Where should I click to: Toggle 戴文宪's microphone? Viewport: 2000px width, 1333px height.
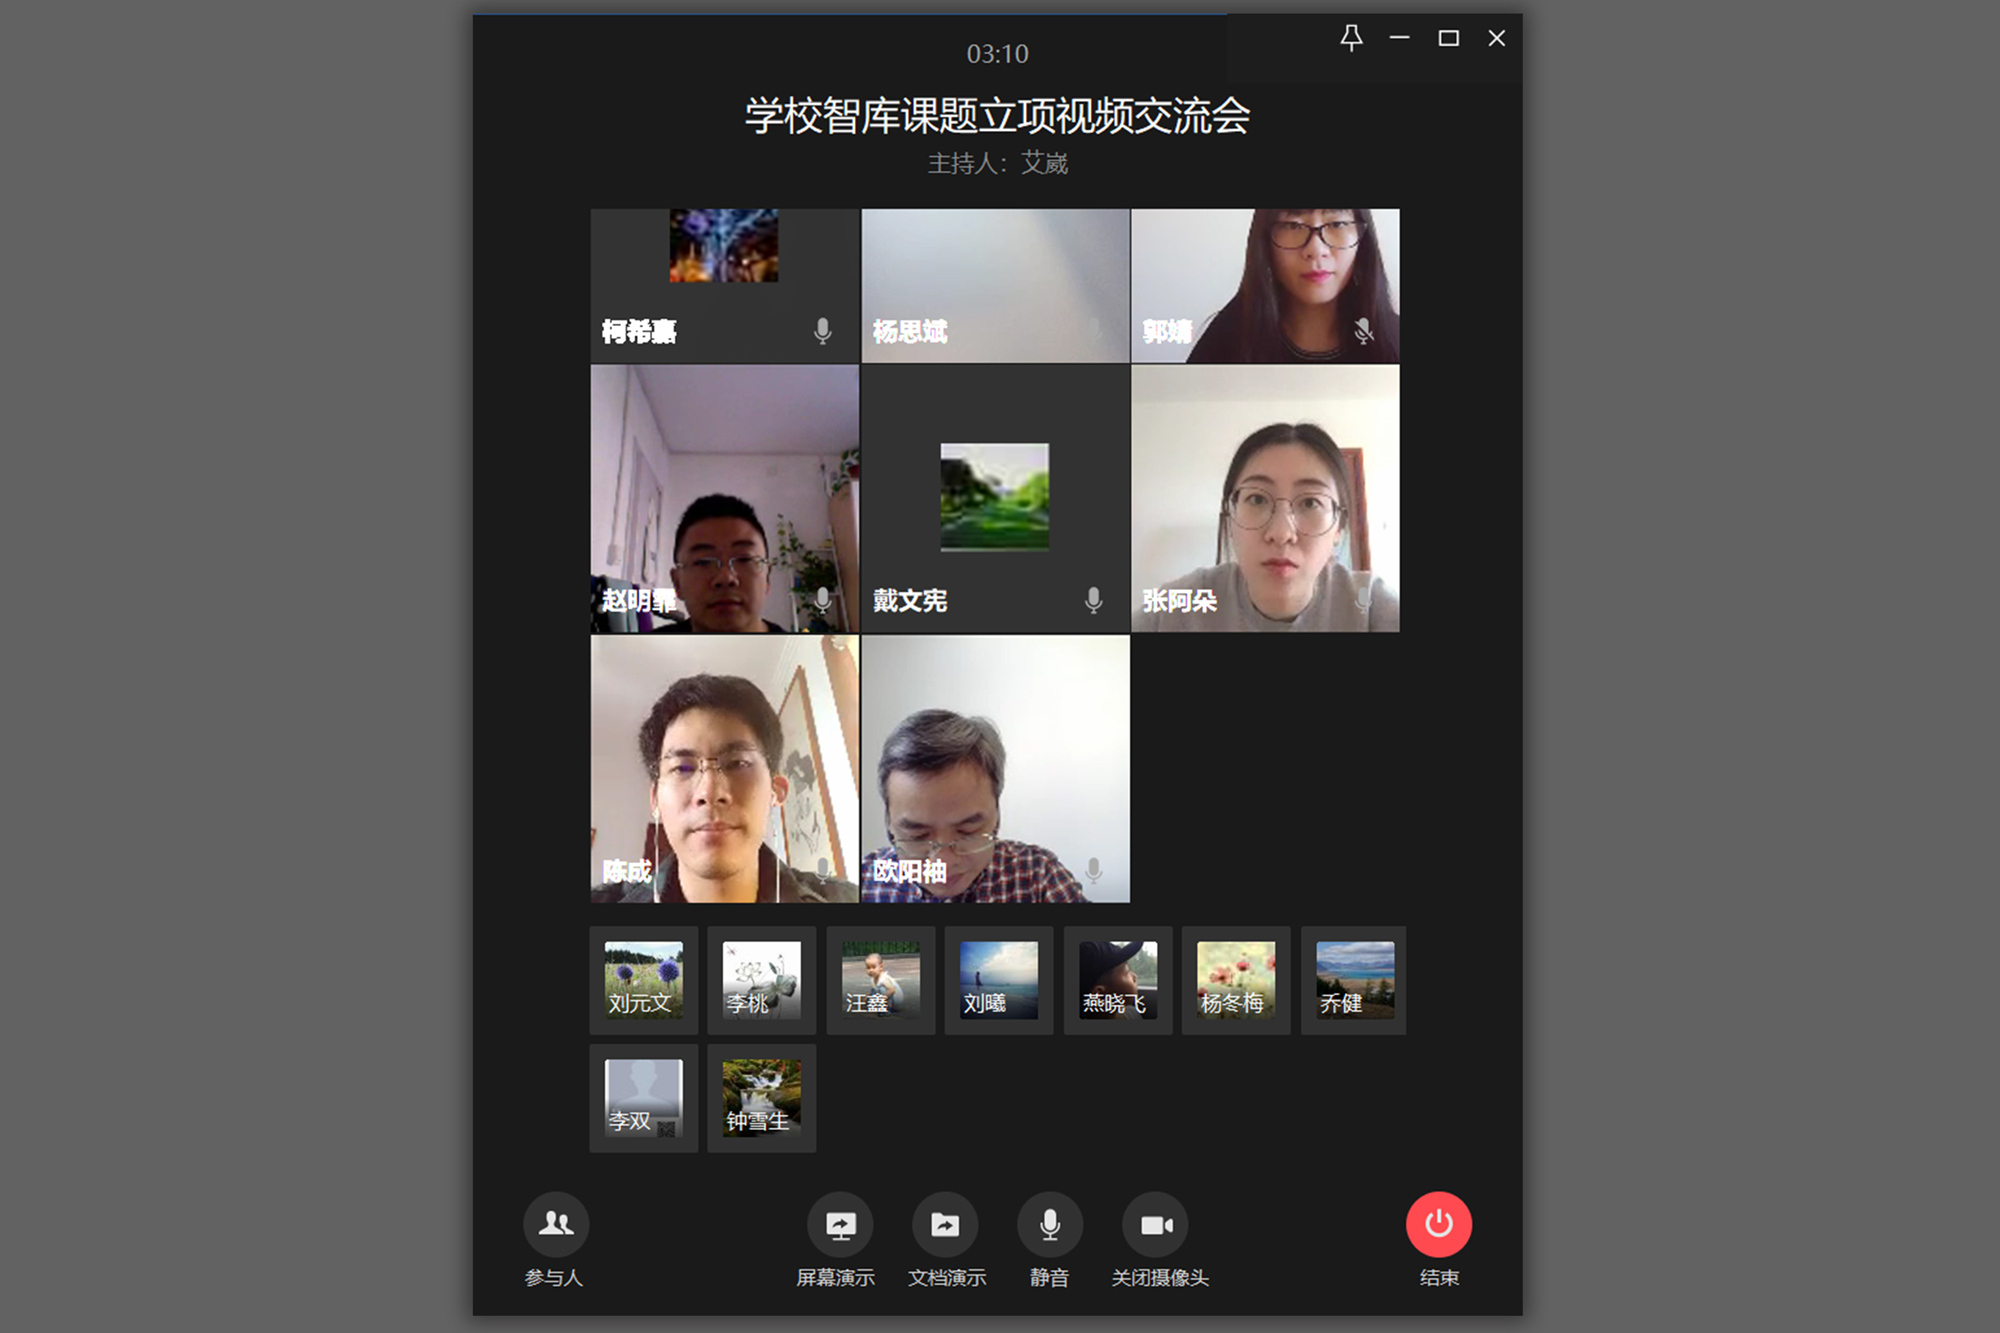(x=1092, y=601)
